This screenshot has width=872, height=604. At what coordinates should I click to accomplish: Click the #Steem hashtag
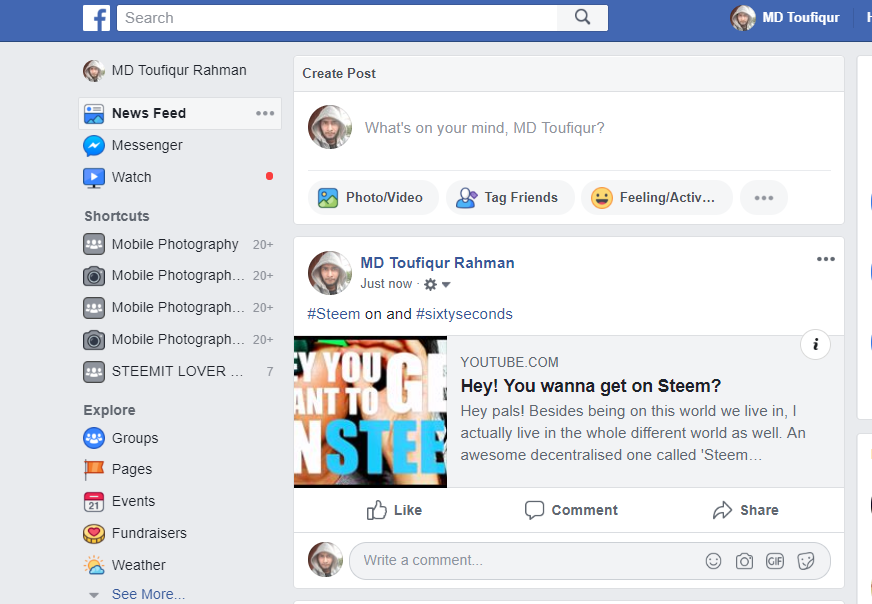[334, 314]
